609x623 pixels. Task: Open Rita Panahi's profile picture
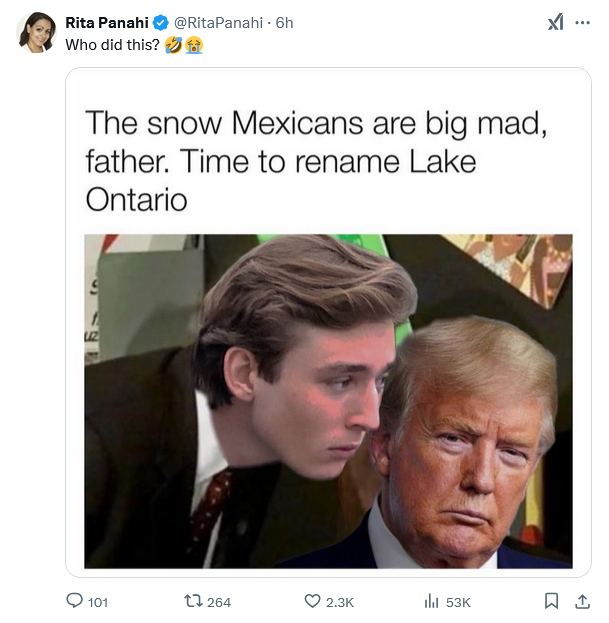(36, 32)
